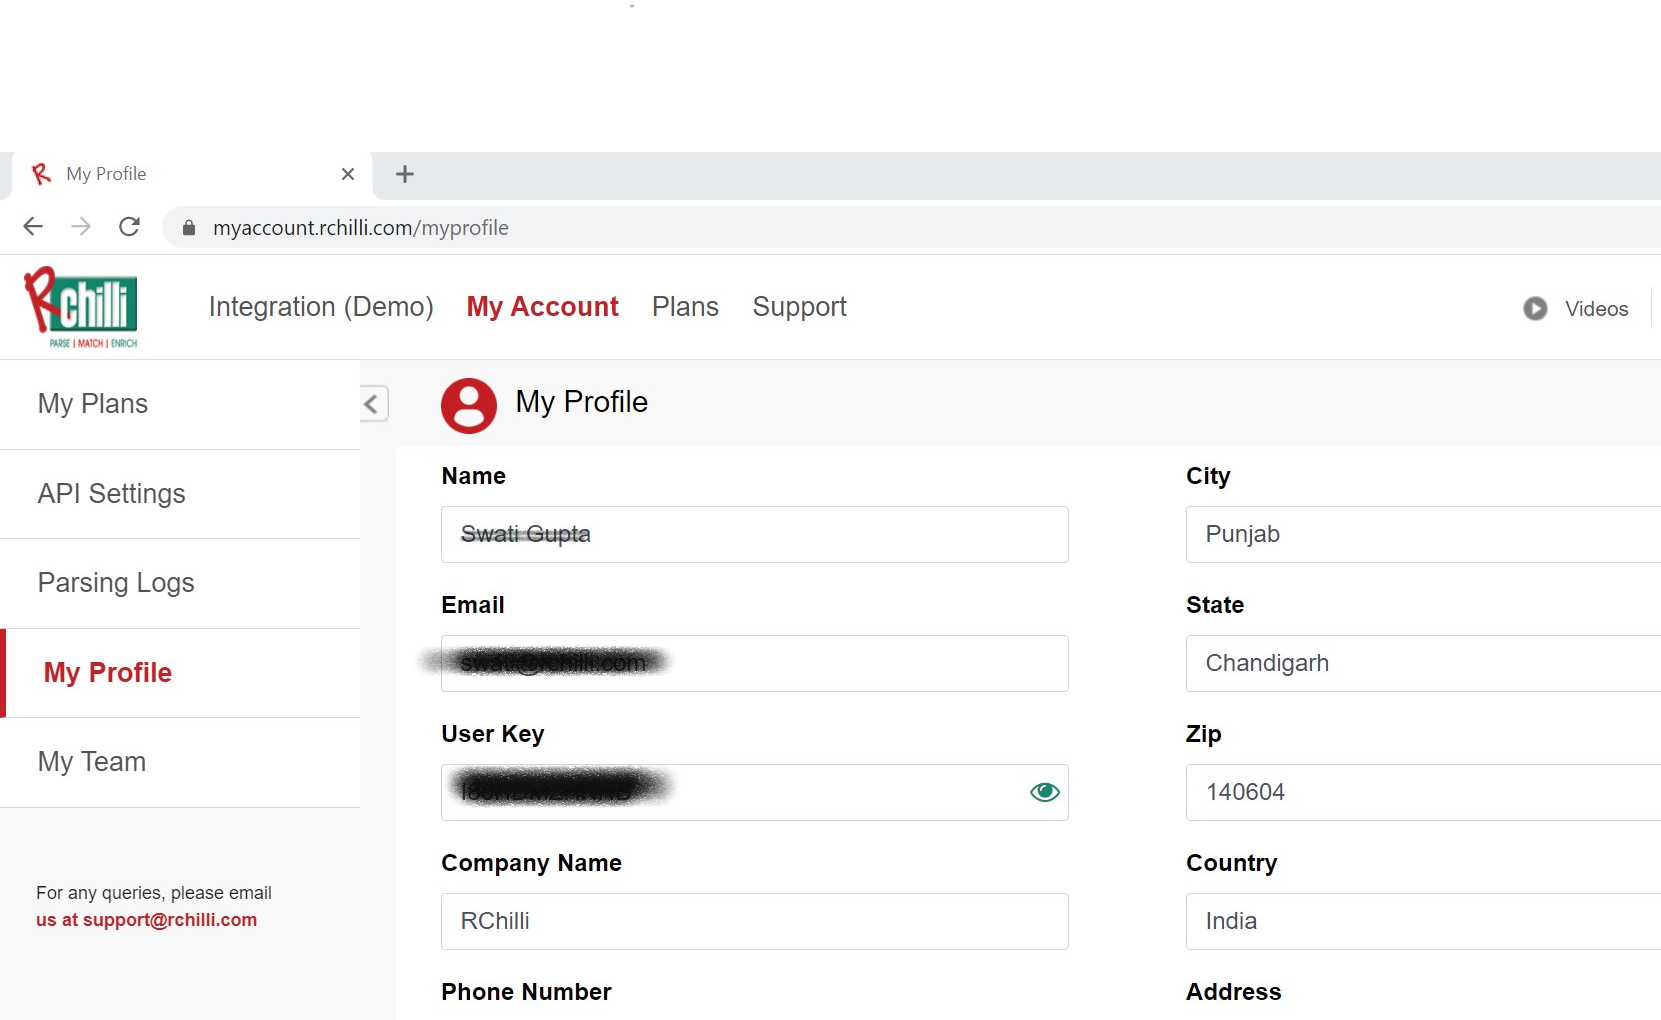
Task: Show the User Key with eye icon
Action: click(1044, 792)
